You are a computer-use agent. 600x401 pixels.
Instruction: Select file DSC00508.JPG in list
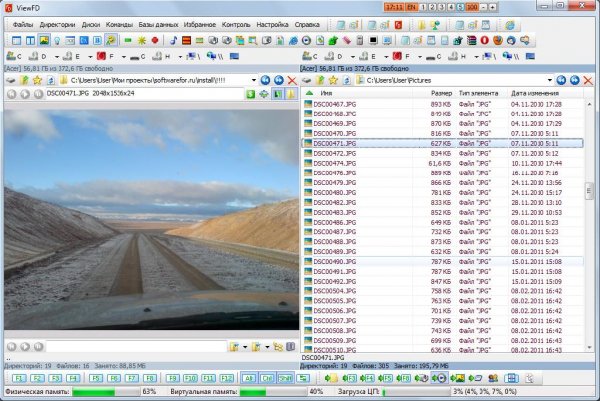[443, 330]
